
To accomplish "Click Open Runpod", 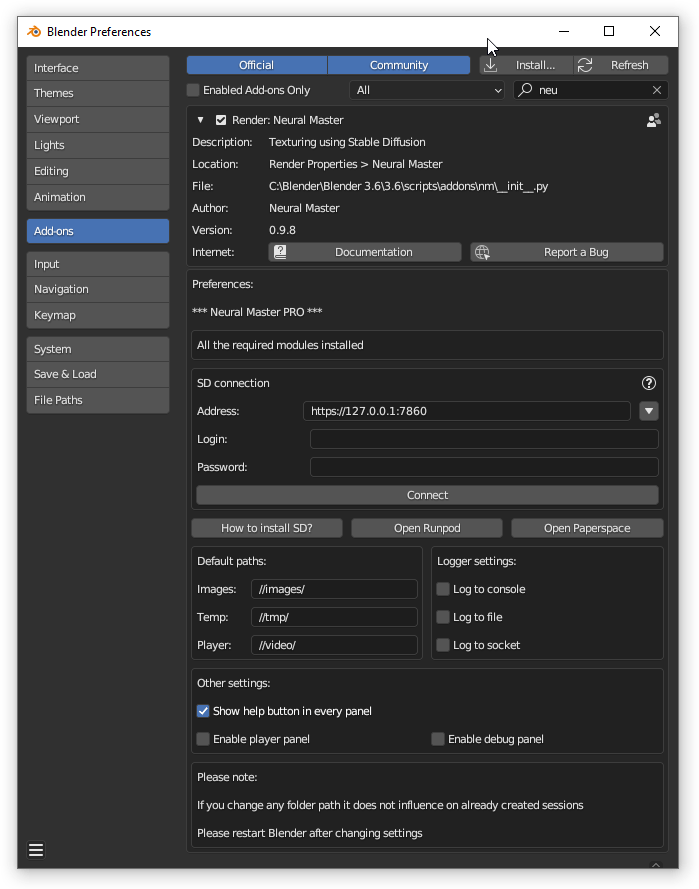I will click(427, 528).
